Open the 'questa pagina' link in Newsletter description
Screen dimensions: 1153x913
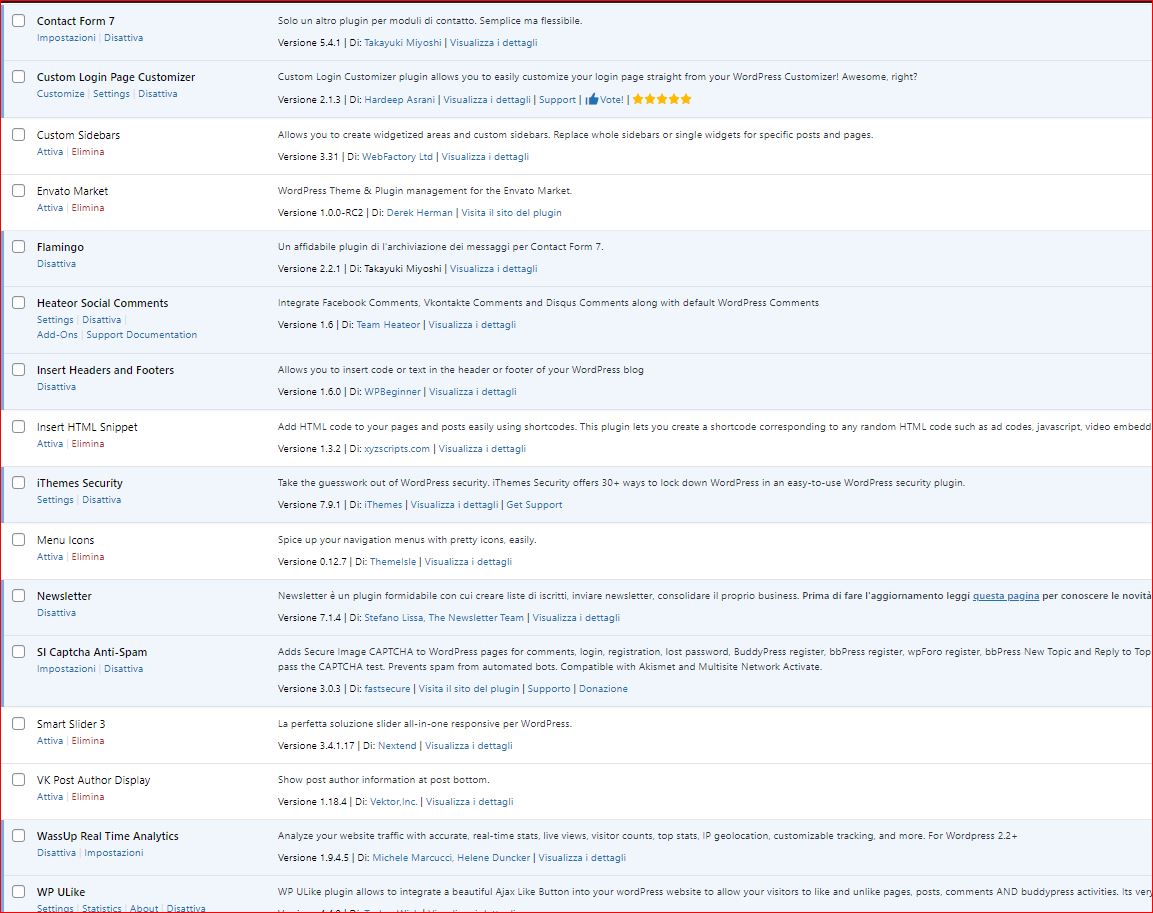point(1006,595)
